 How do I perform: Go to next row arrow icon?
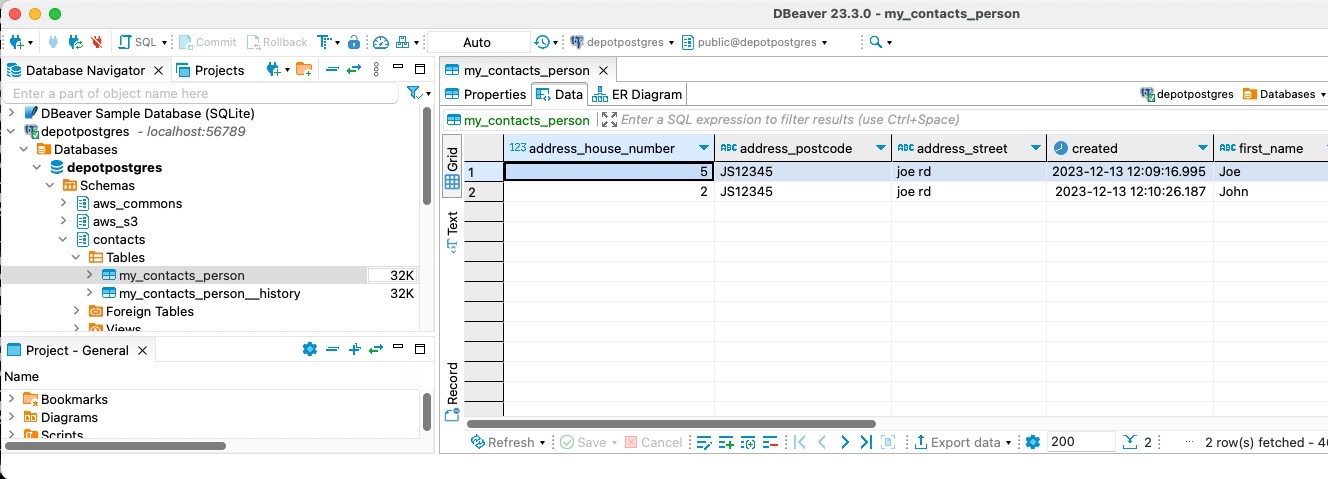point(845,442)
